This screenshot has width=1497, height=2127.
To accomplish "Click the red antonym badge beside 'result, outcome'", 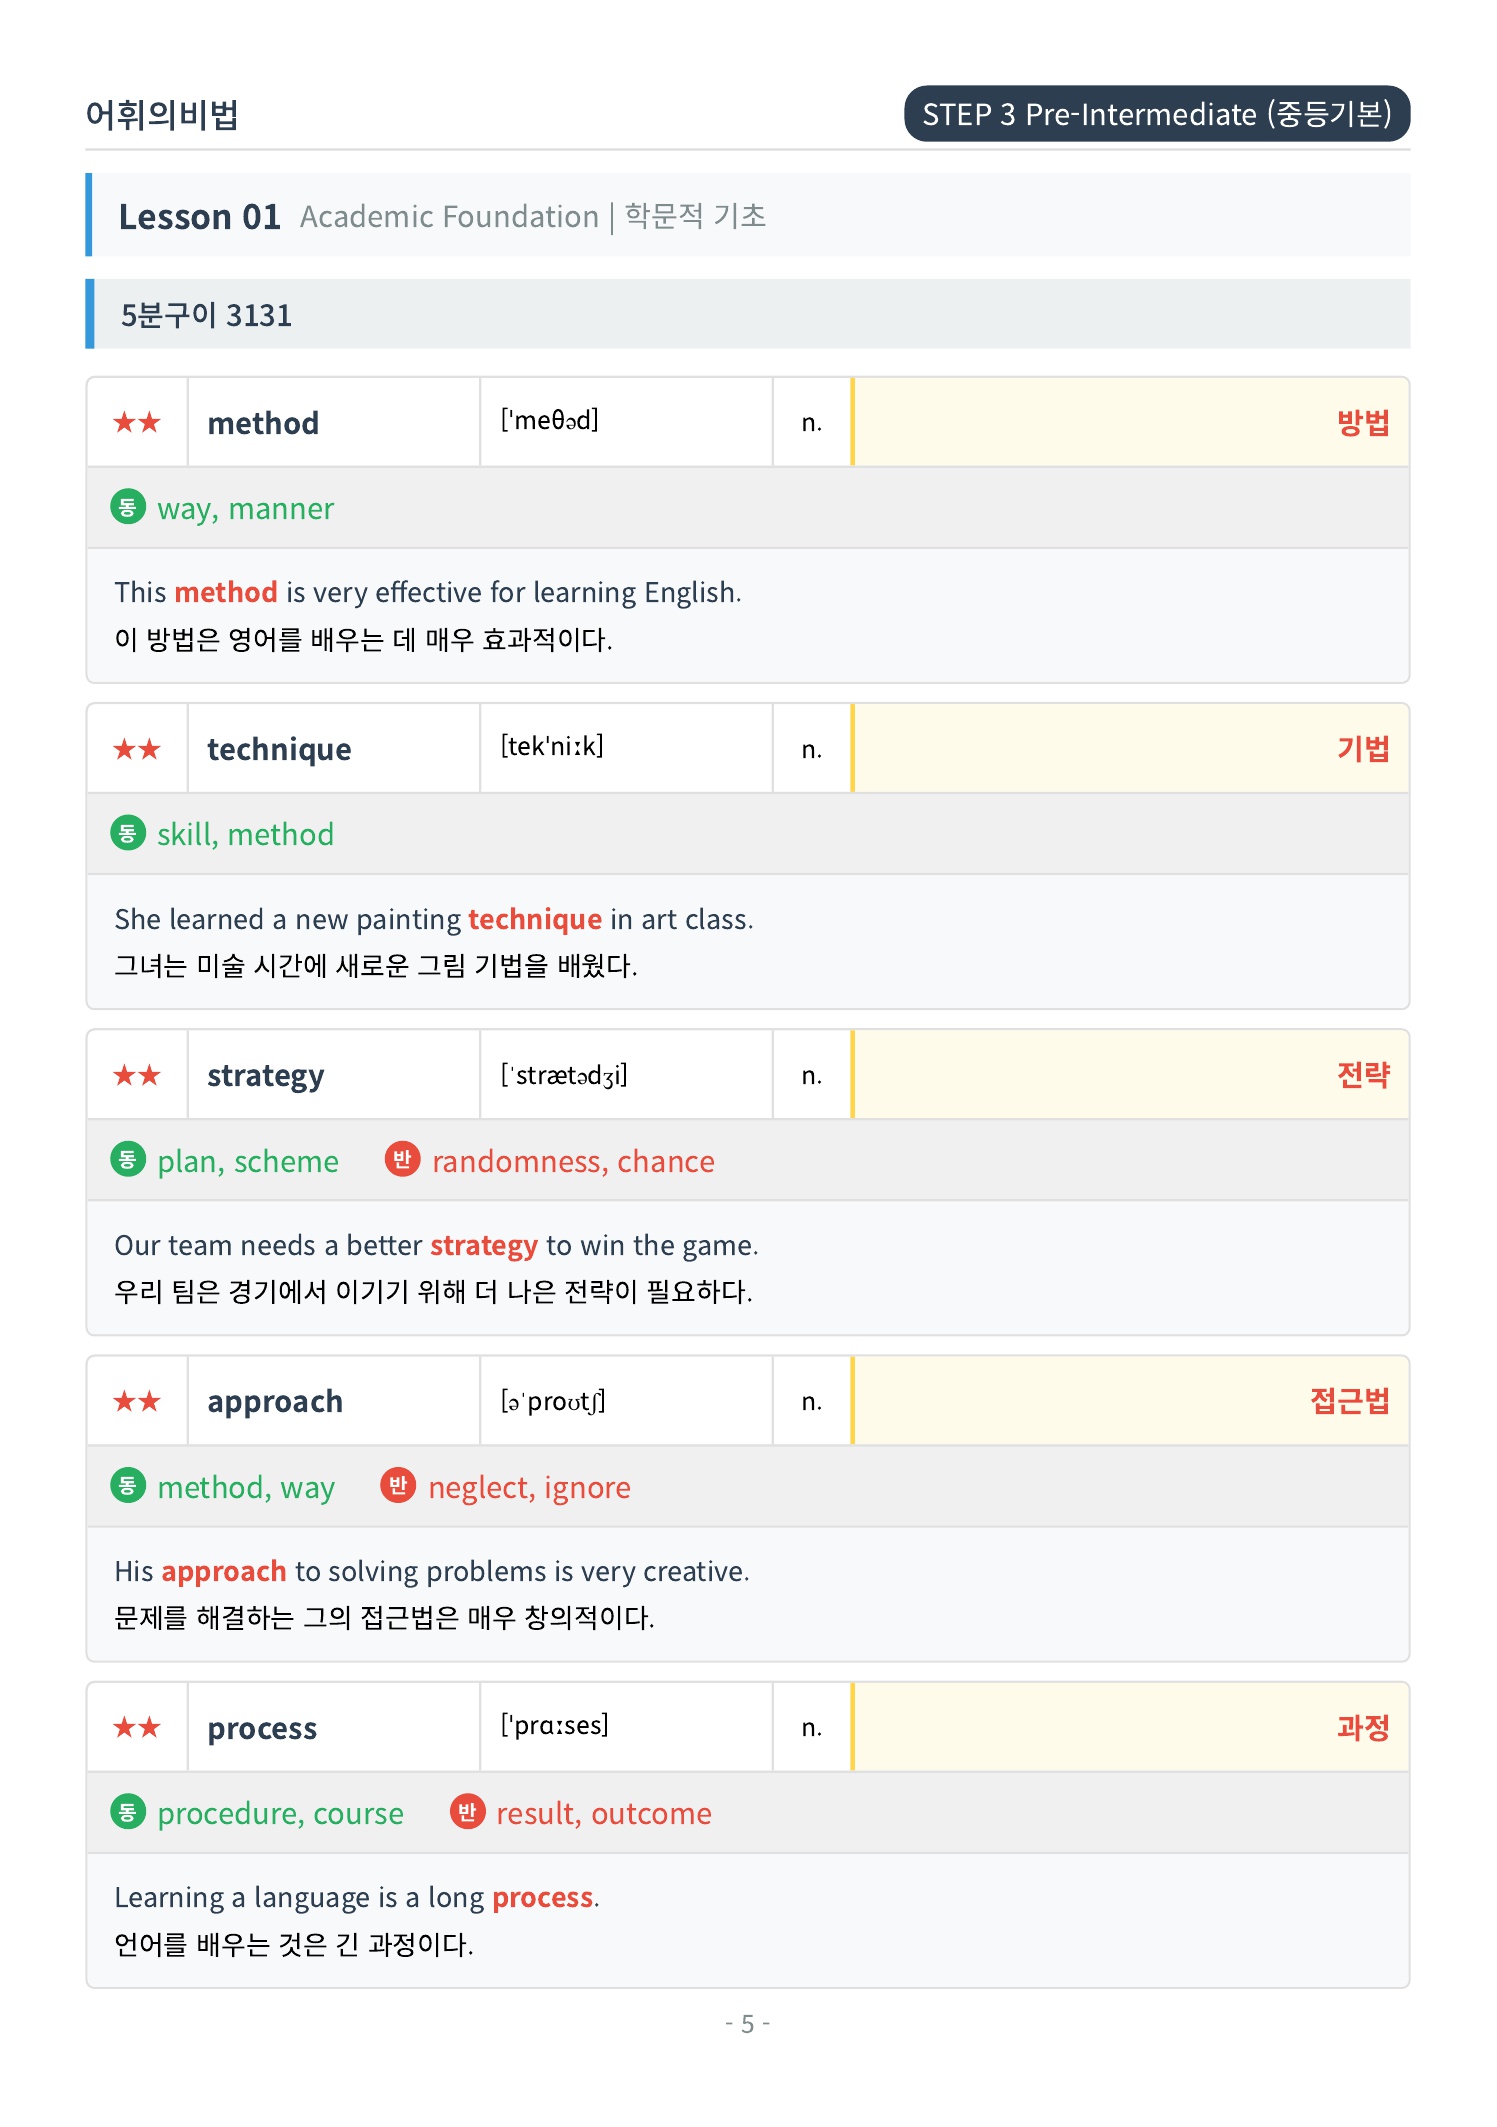I will pyautogui.click(x=467, y=1811).
